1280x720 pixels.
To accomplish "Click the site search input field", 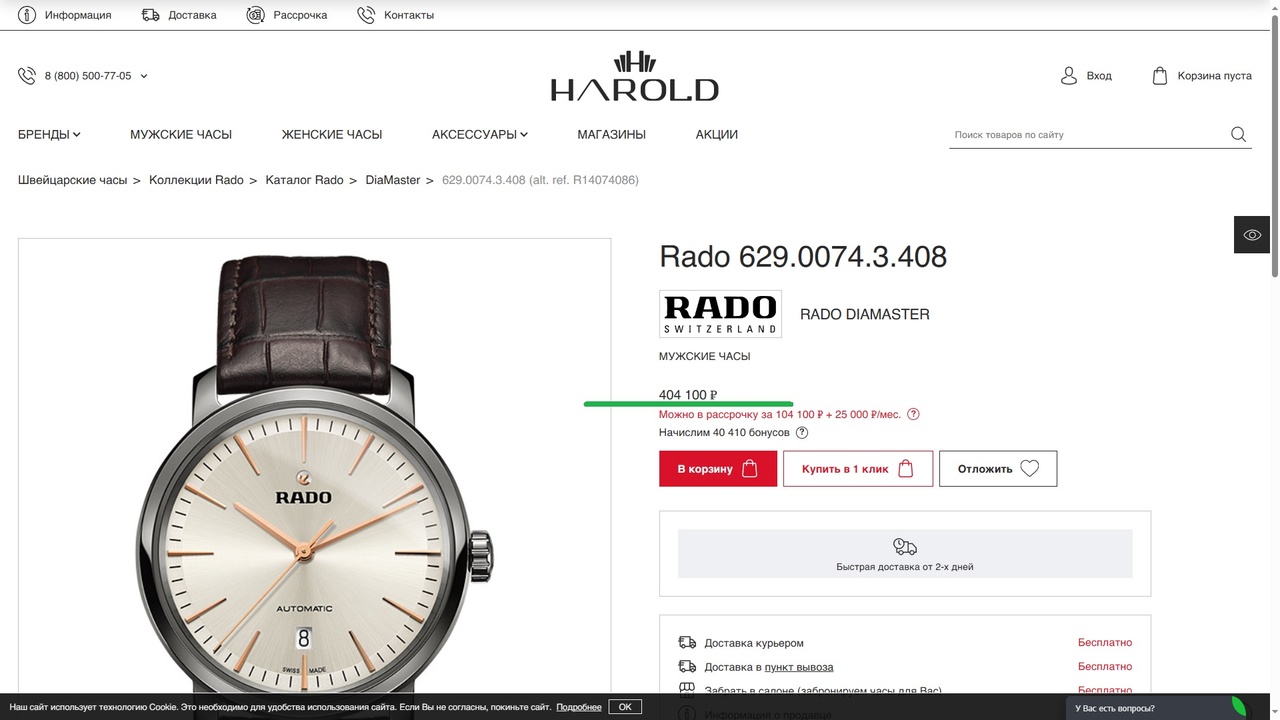I will pos(1088,135).
